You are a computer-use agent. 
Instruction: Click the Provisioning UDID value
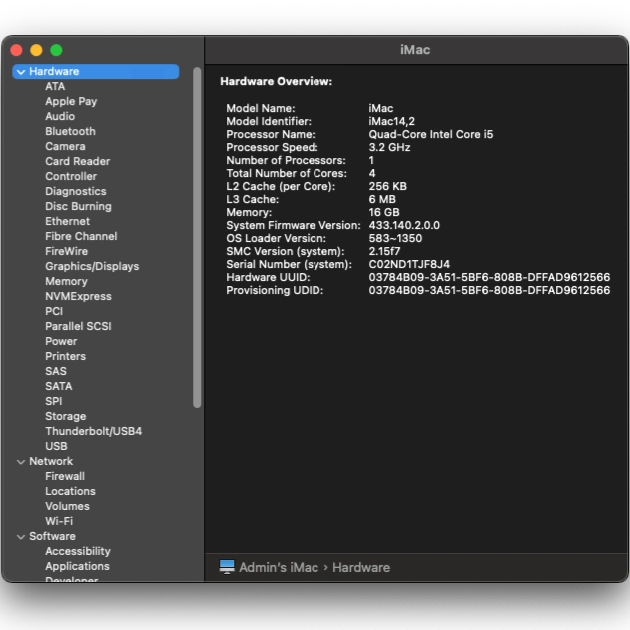pos(489,290)
